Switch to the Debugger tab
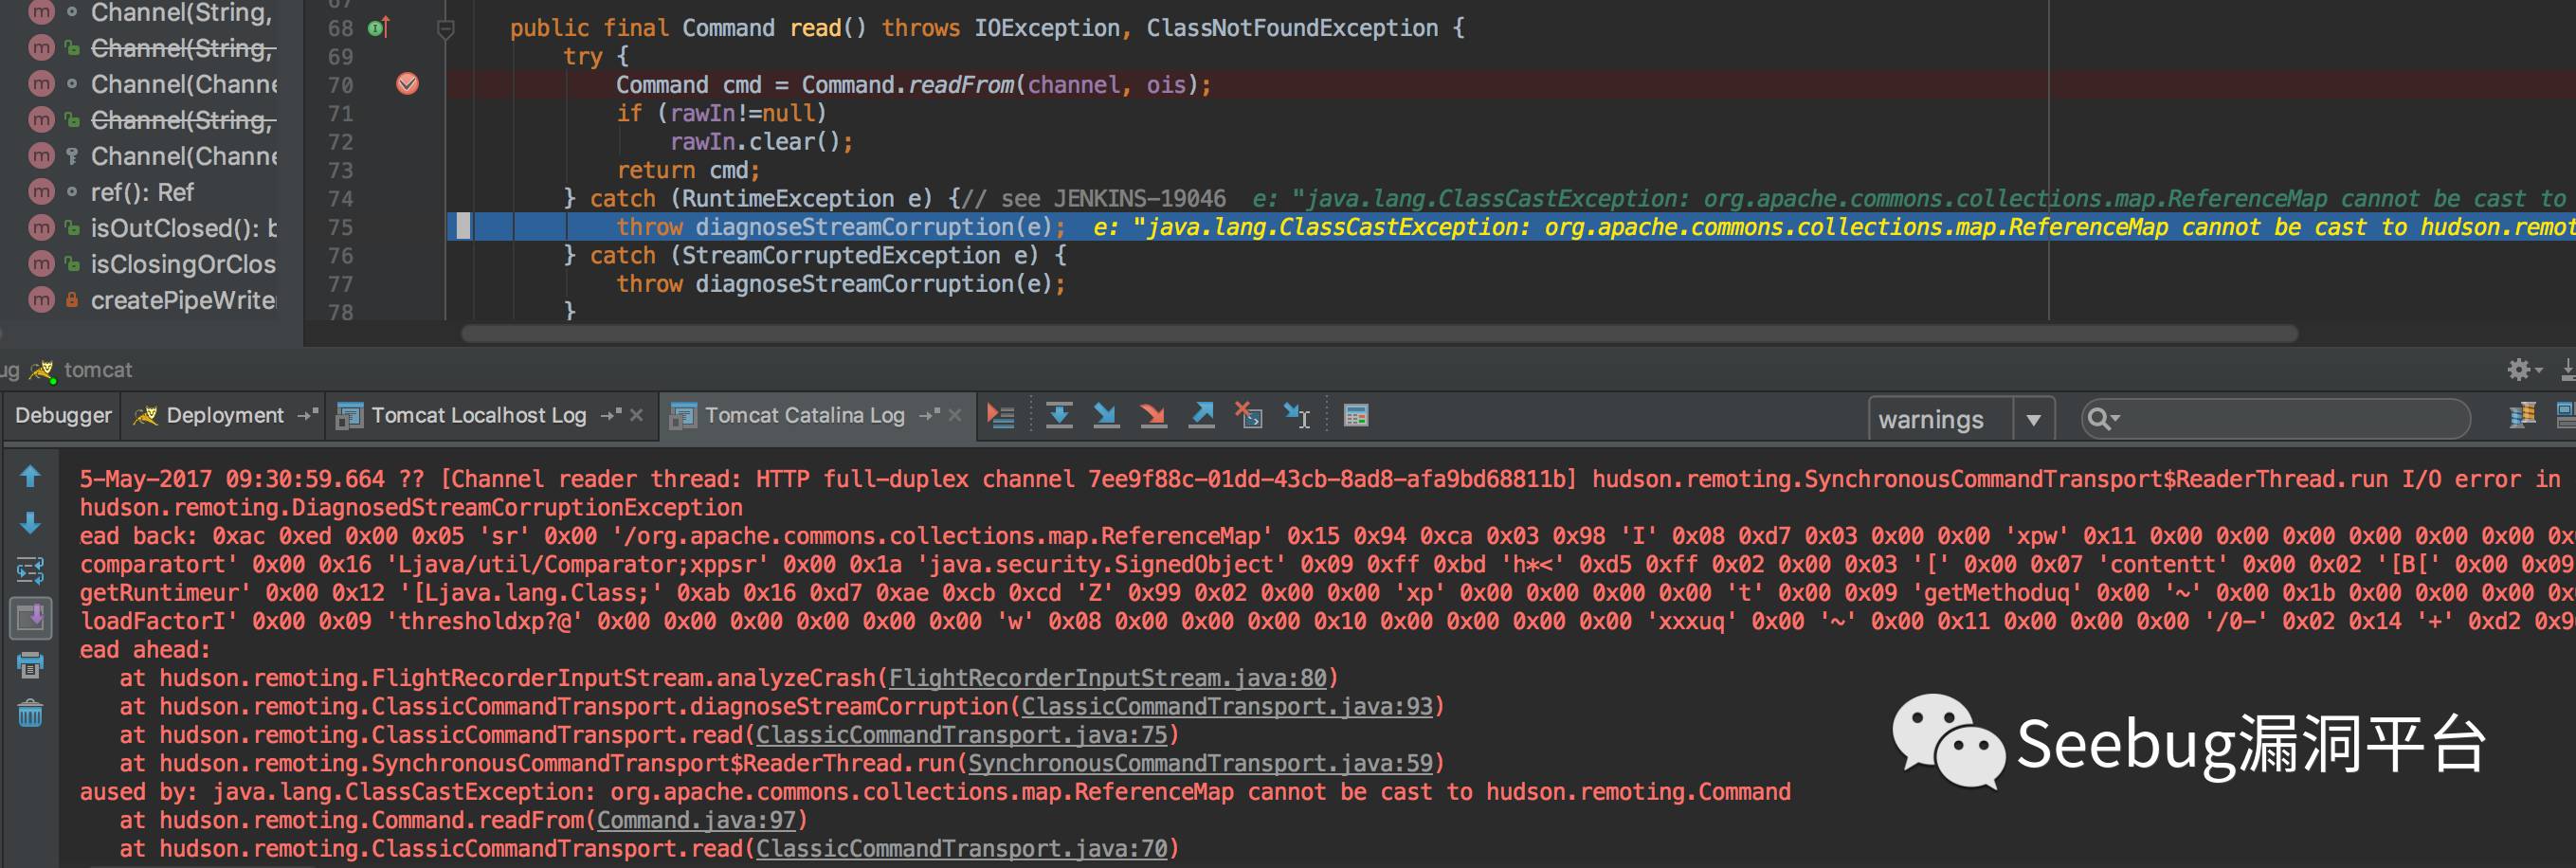 [x=63, y=415]
